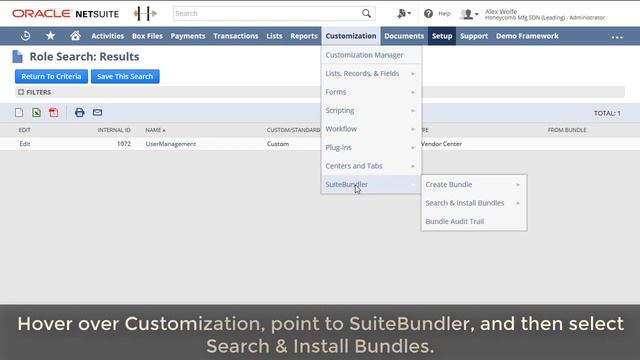
Task: Select the Vendor Center cell
Action: [442, 144]
